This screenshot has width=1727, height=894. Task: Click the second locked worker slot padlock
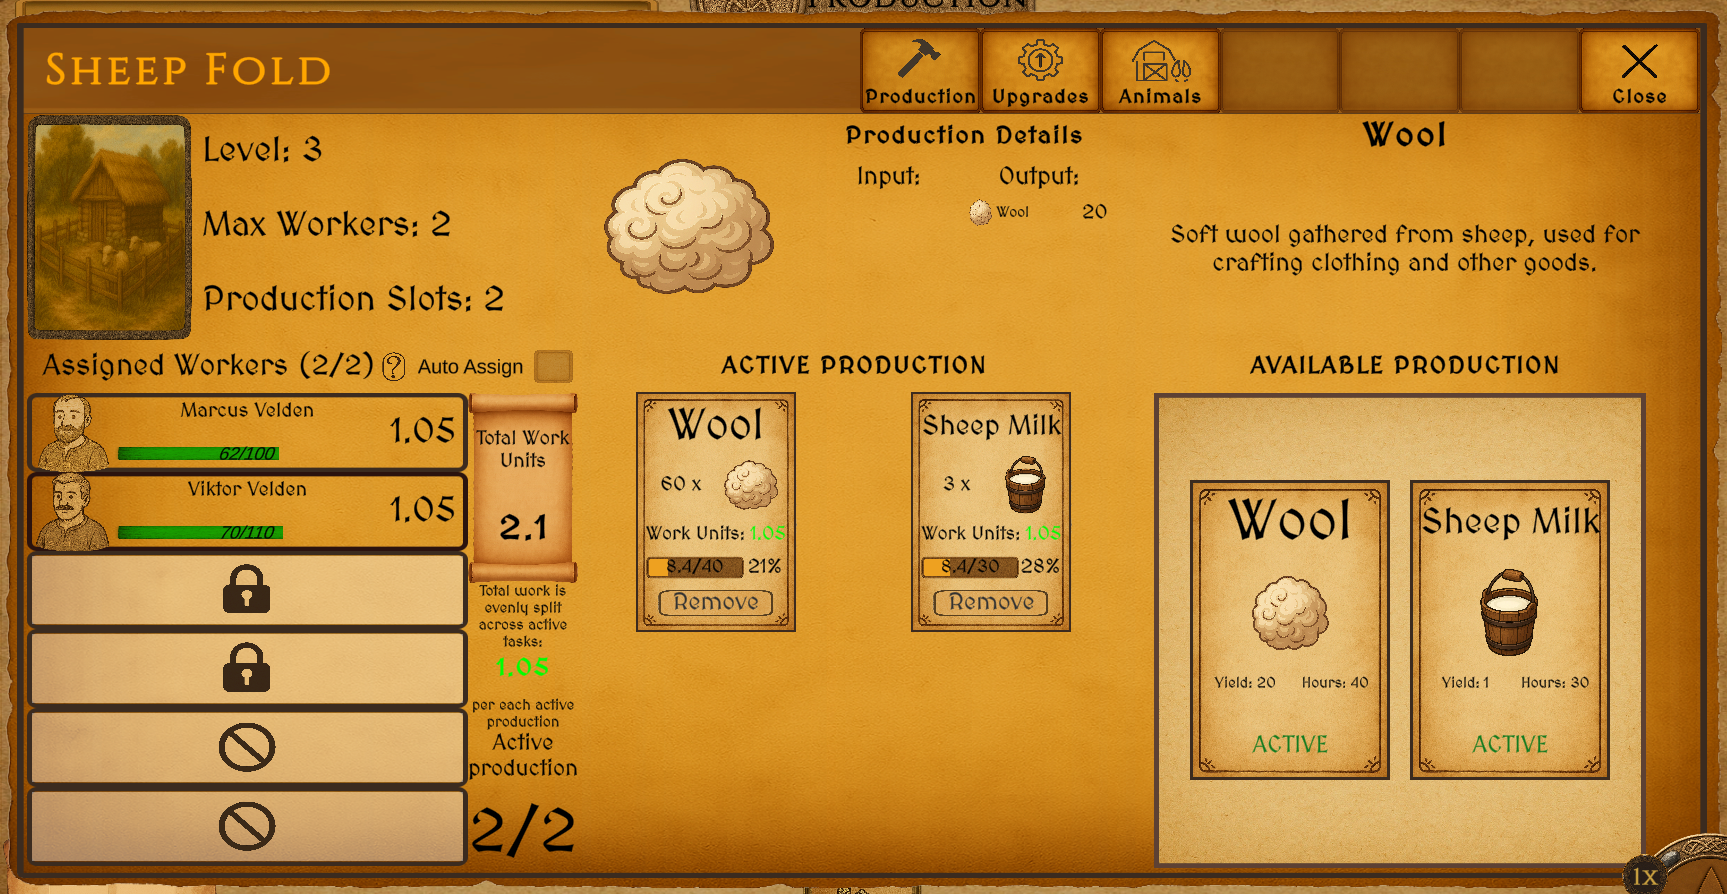click(x=246, y=668)
